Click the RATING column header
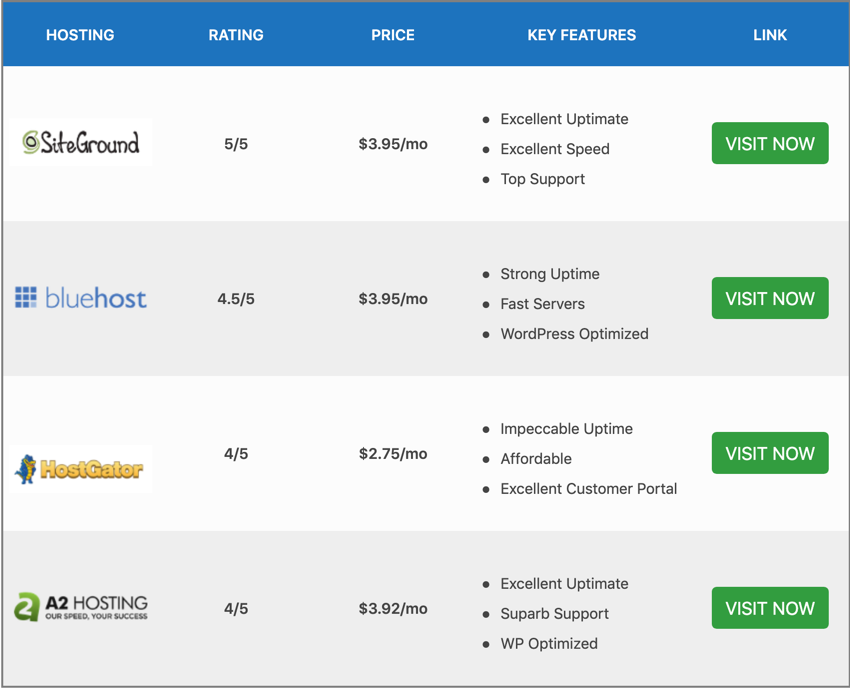Image resolution: width=850 pixels, height=690 pixels. pos(236,35)
